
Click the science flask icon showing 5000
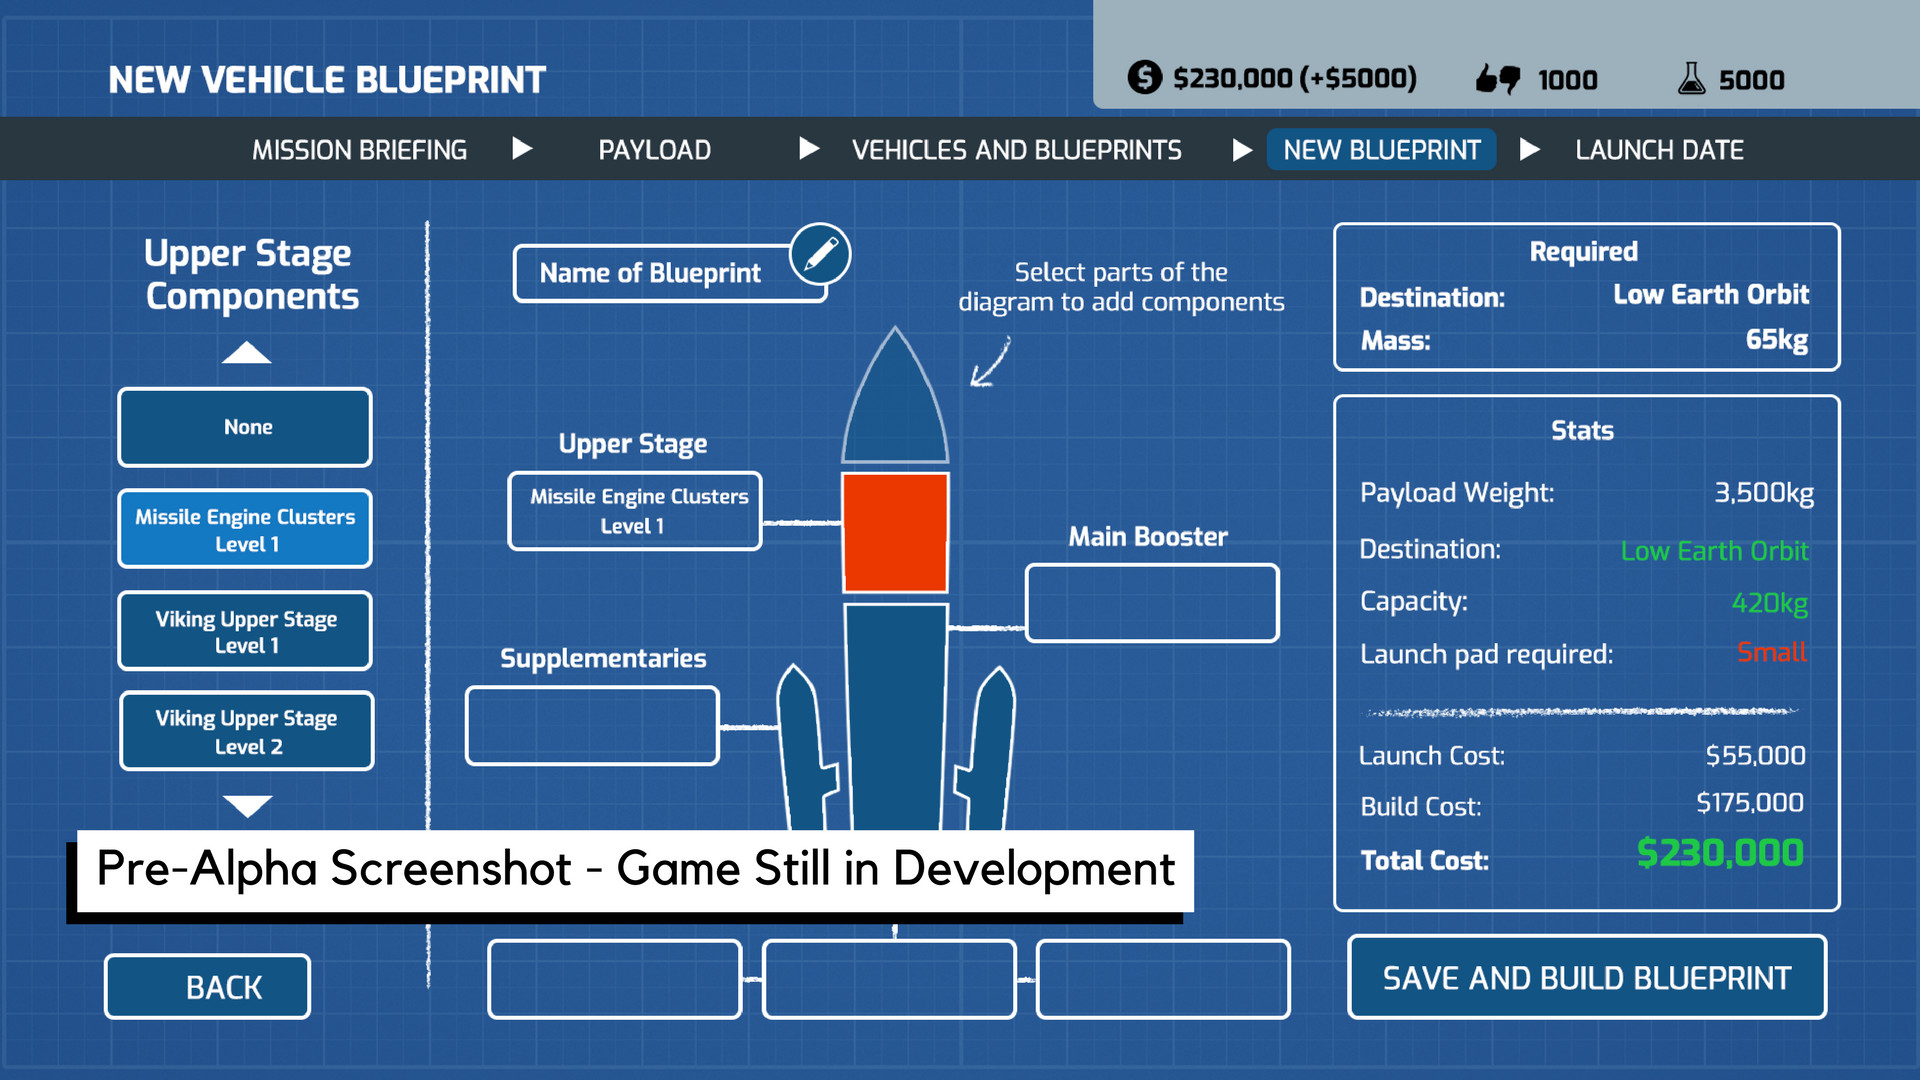1692,79
